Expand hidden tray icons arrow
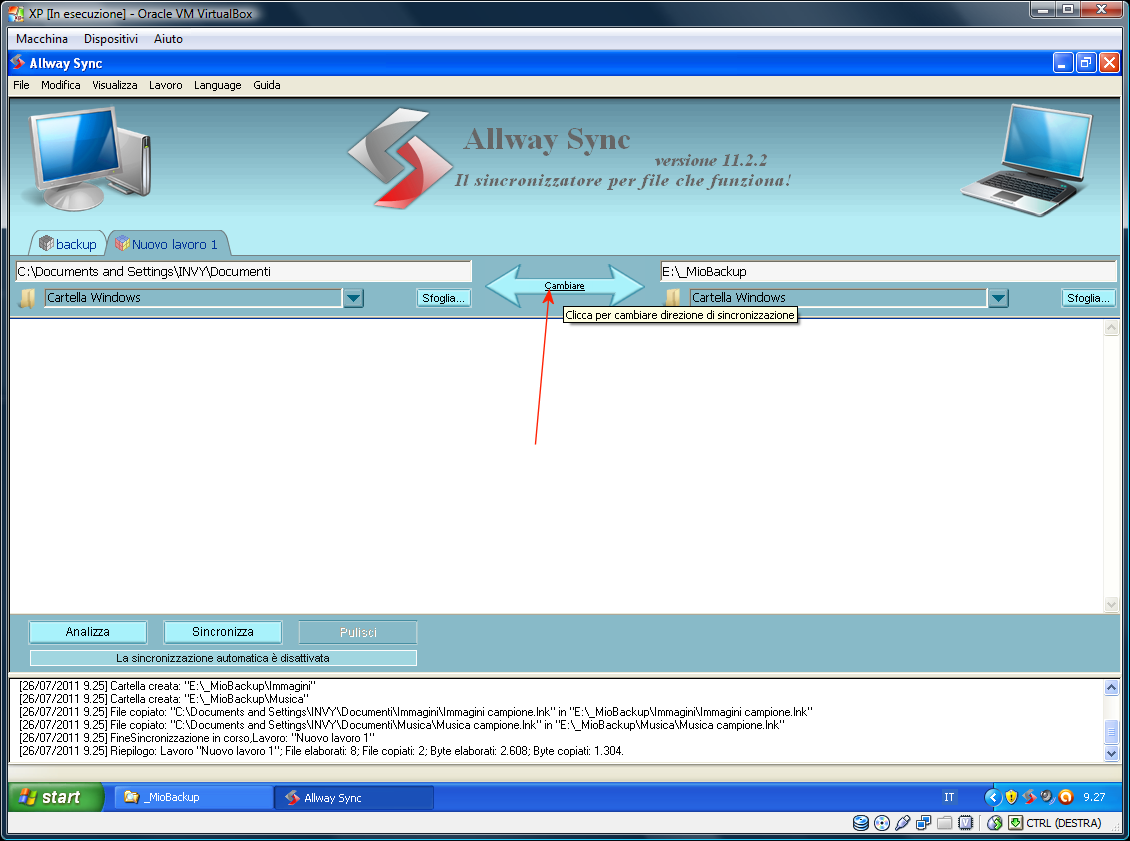This screenshot has height=841, width=1130. coord(992,797)
